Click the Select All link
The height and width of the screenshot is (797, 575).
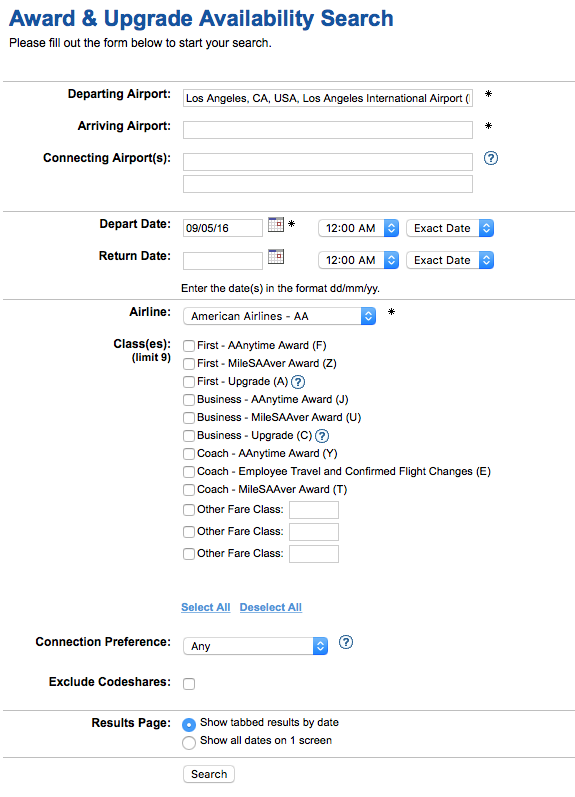(x=206, y=607)
